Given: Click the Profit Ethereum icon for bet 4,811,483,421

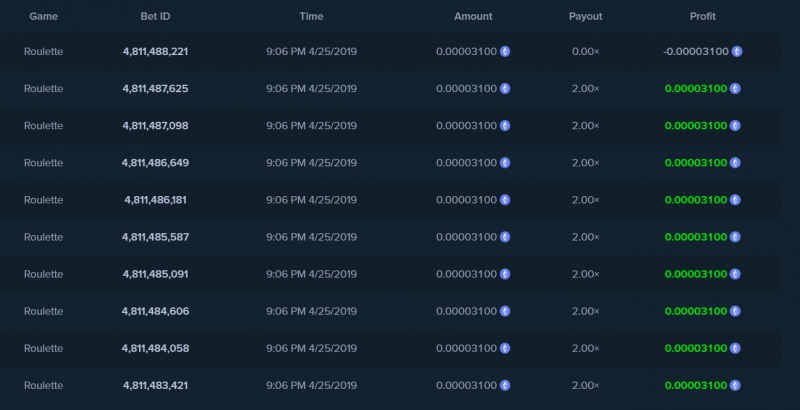Looking at the screenshot, I should (735, 386).
